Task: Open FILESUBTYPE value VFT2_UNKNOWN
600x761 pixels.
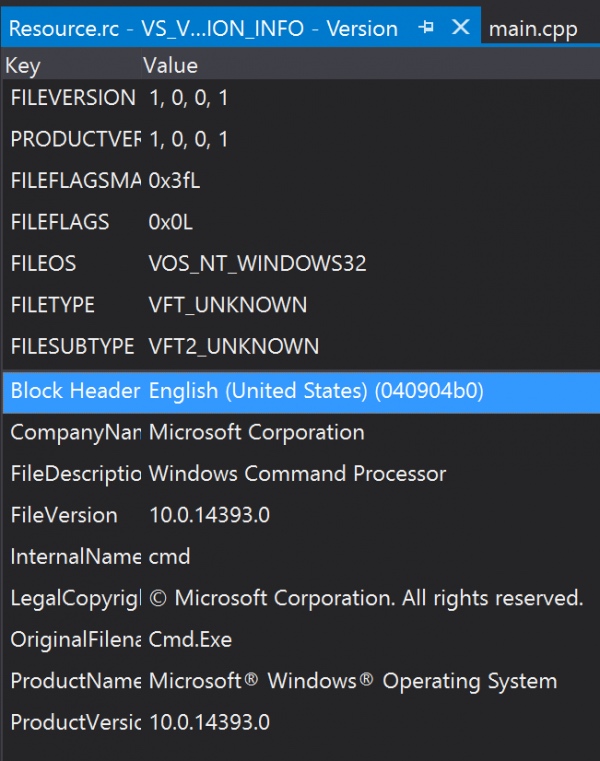Action: pos(234,347)
